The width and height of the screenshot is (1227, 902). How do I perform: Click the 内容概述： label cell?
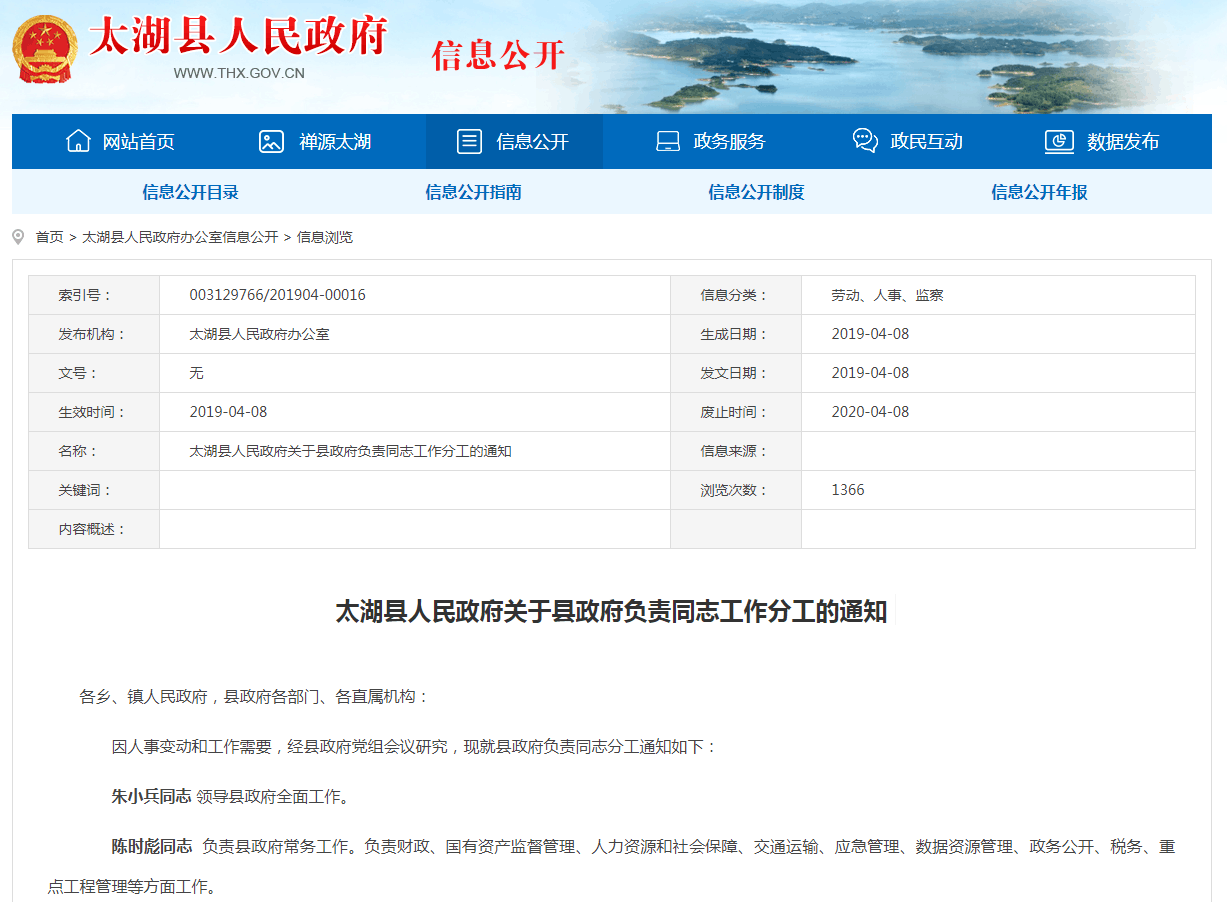pos(94,529)
